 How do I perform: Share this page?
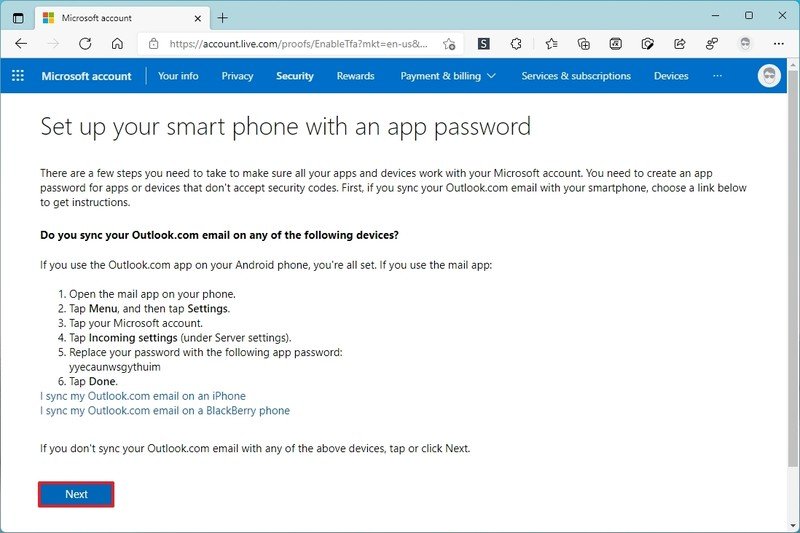tap(680, 44)
